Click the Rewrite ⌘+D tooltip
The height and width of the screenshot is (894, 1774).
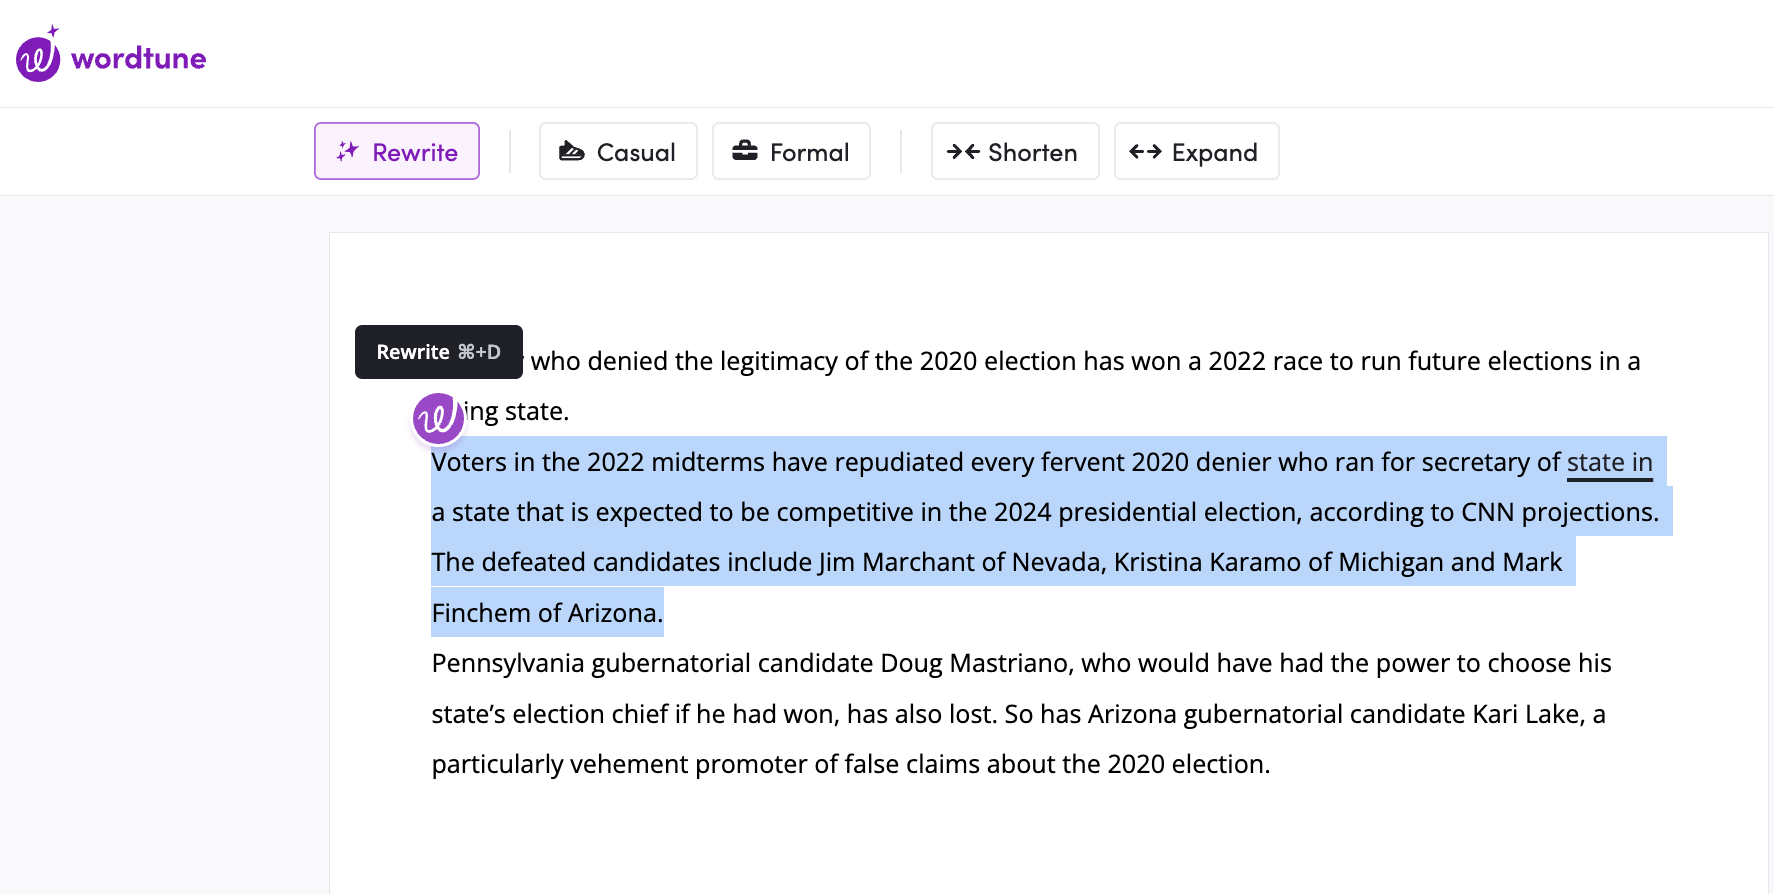coord(439,352)
